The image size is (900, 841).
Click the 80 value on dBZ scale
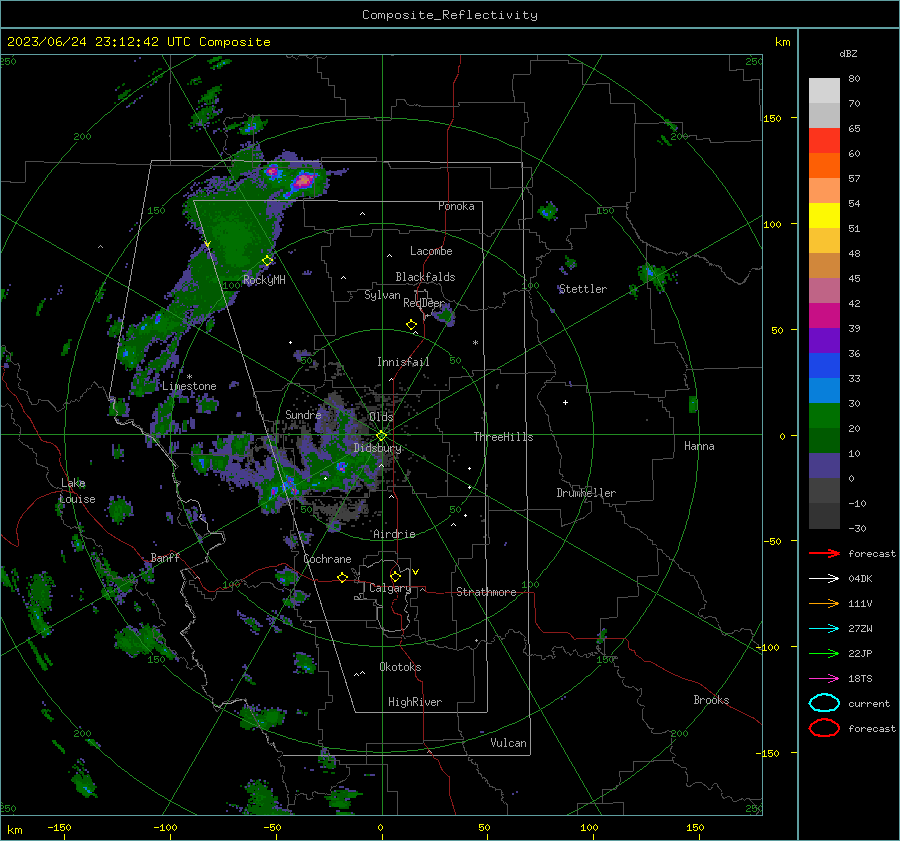click(854, 79)
